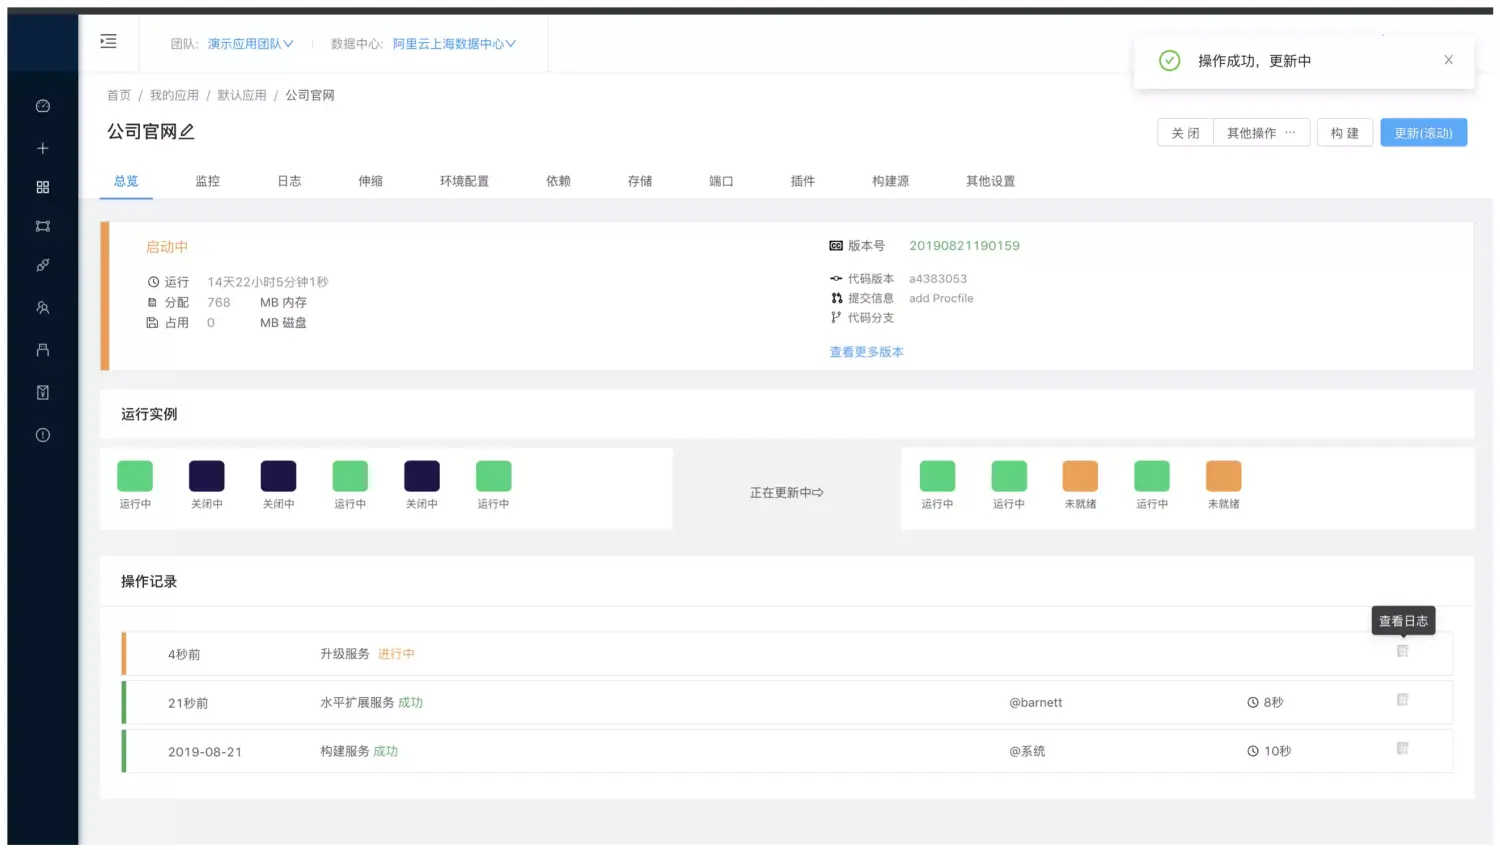Collapse the sidebar with the menu-fold icon
Image resolution: width=1500 pixels, height=850 pixels.
pyautogui.click(x=108, y=41)
